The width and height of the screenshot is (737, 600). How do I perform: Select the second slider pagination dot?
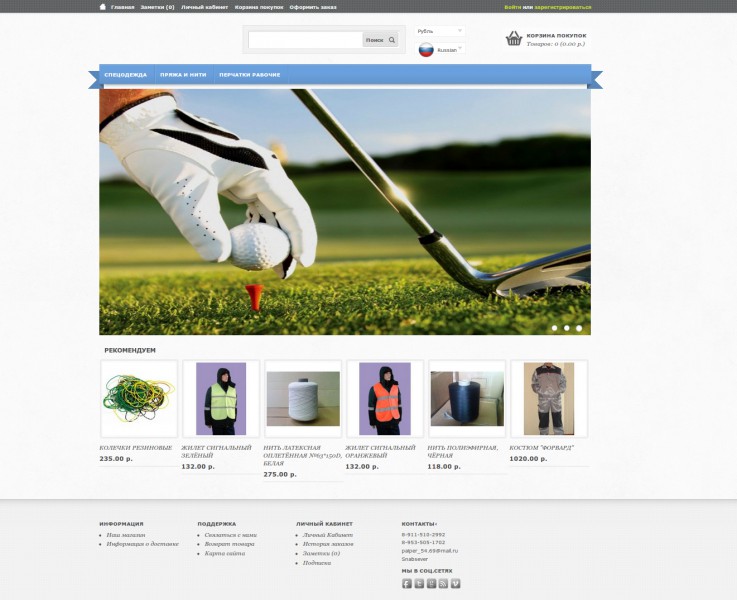(566, 327)
